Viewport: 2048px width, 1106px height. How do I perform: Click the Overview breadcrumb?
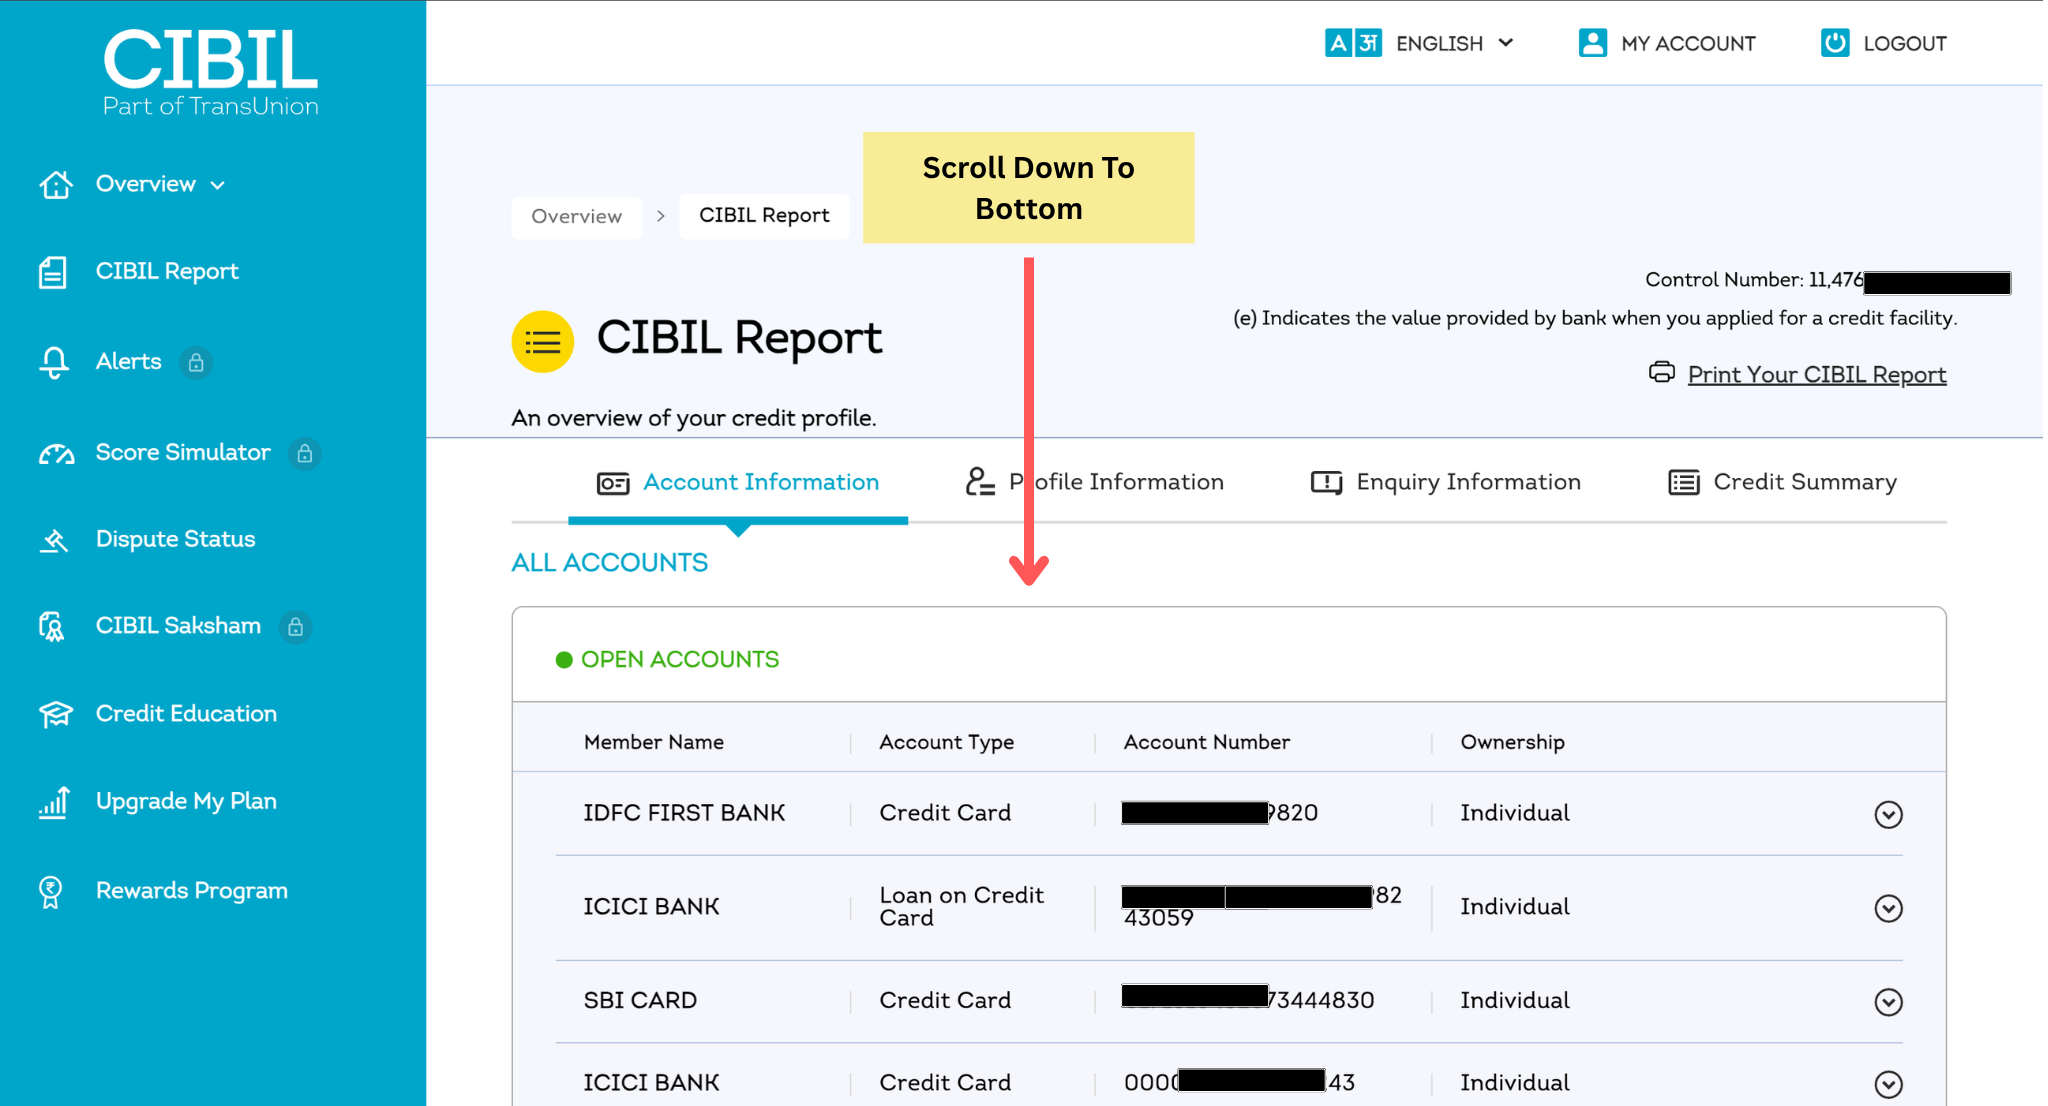coord(576,216)
